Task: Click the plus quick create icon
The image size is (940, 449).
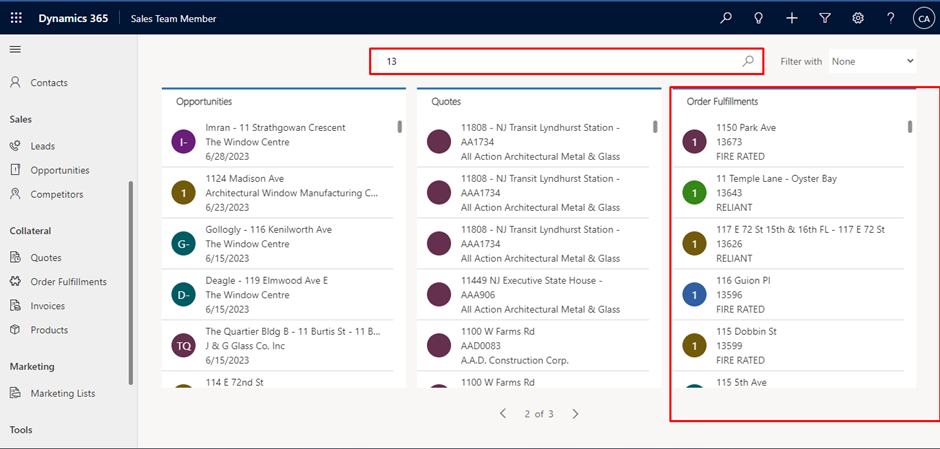Action: (x=792, y=18)
